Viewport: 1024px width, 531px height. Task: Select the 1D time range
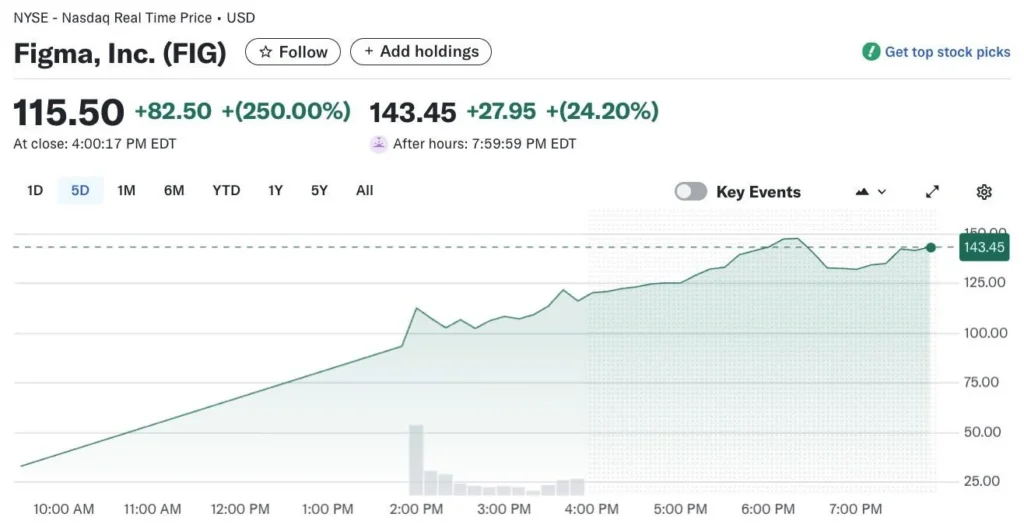tap(35, 190)
